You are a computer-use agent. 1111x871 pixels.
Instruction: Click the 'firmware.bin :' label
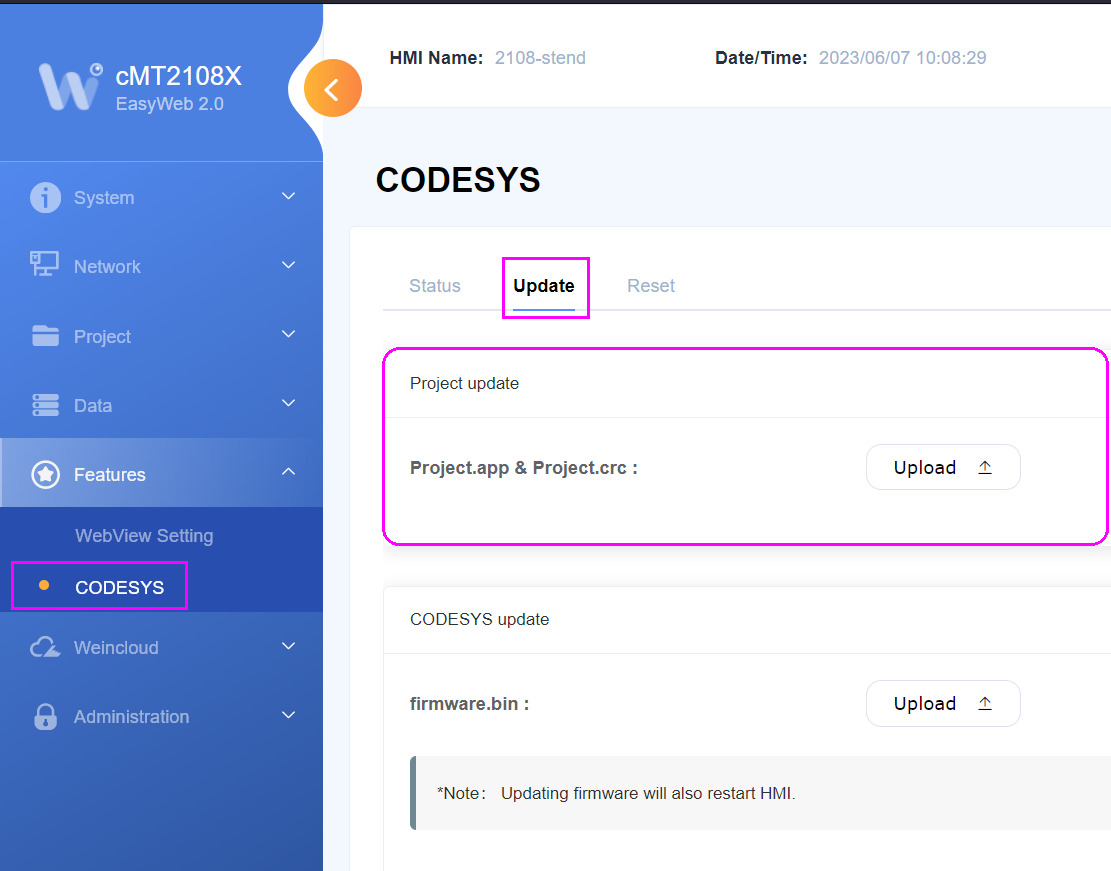point(469,704)
